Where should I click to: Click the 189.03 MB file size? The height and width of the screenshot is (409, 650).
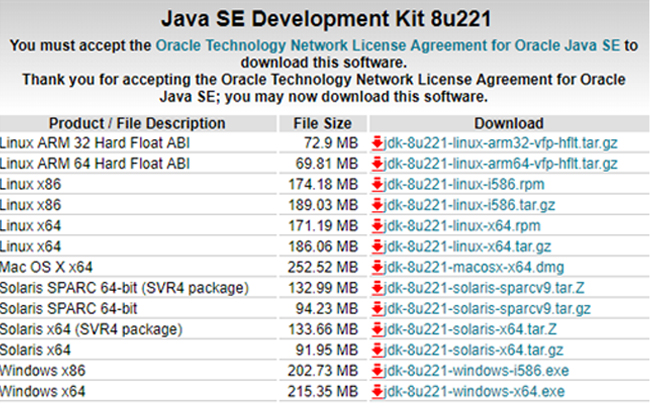tap(323, 205)
